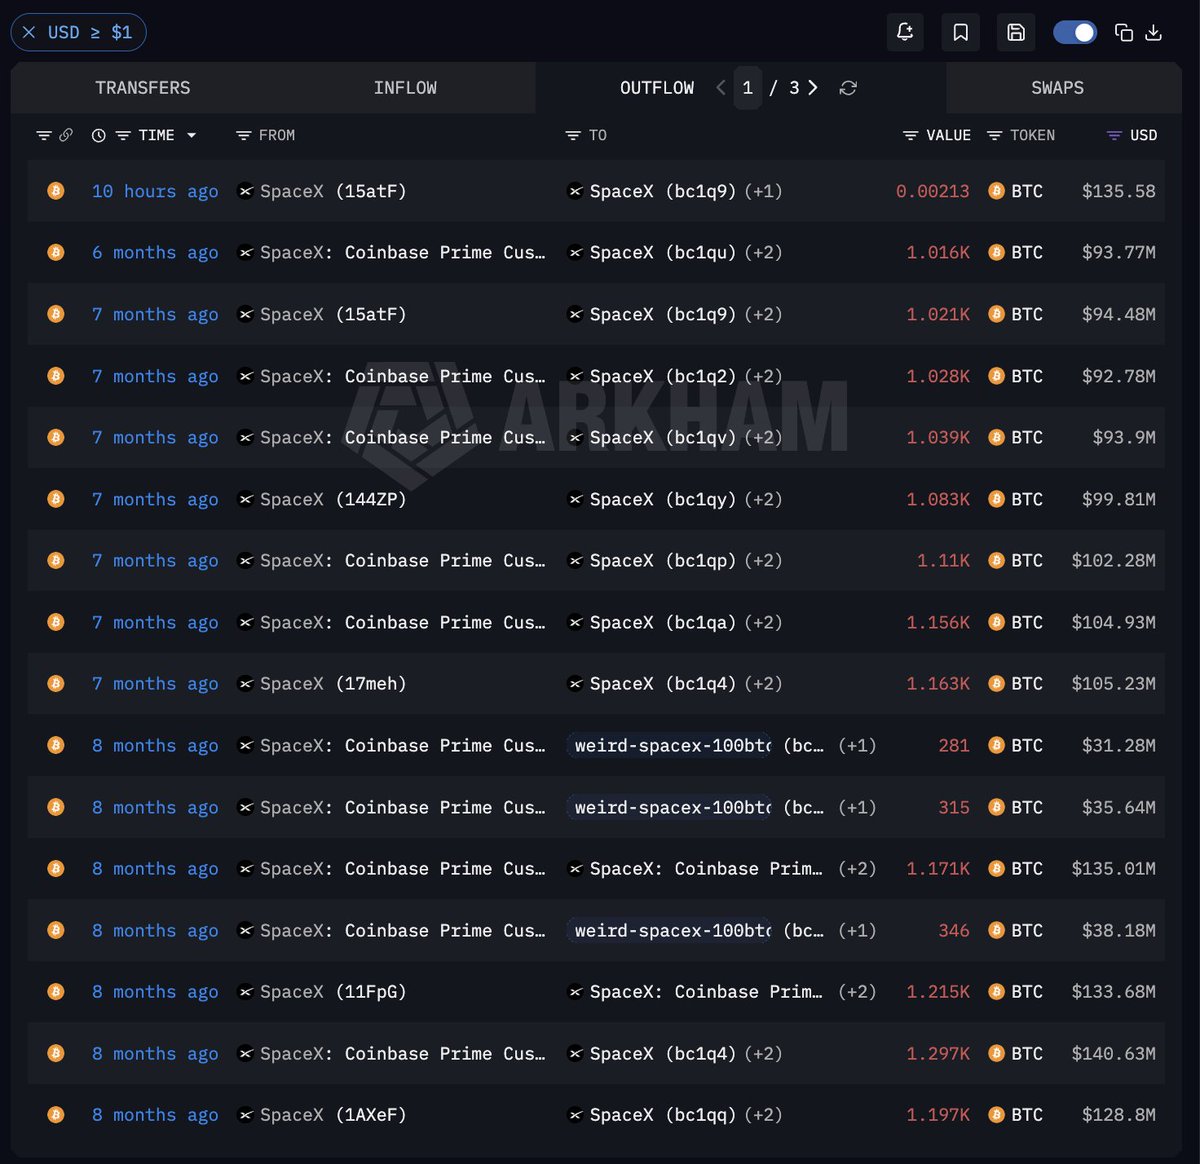Open Coinbase Prime recipient in $135.01M row

tap(706, 869)
